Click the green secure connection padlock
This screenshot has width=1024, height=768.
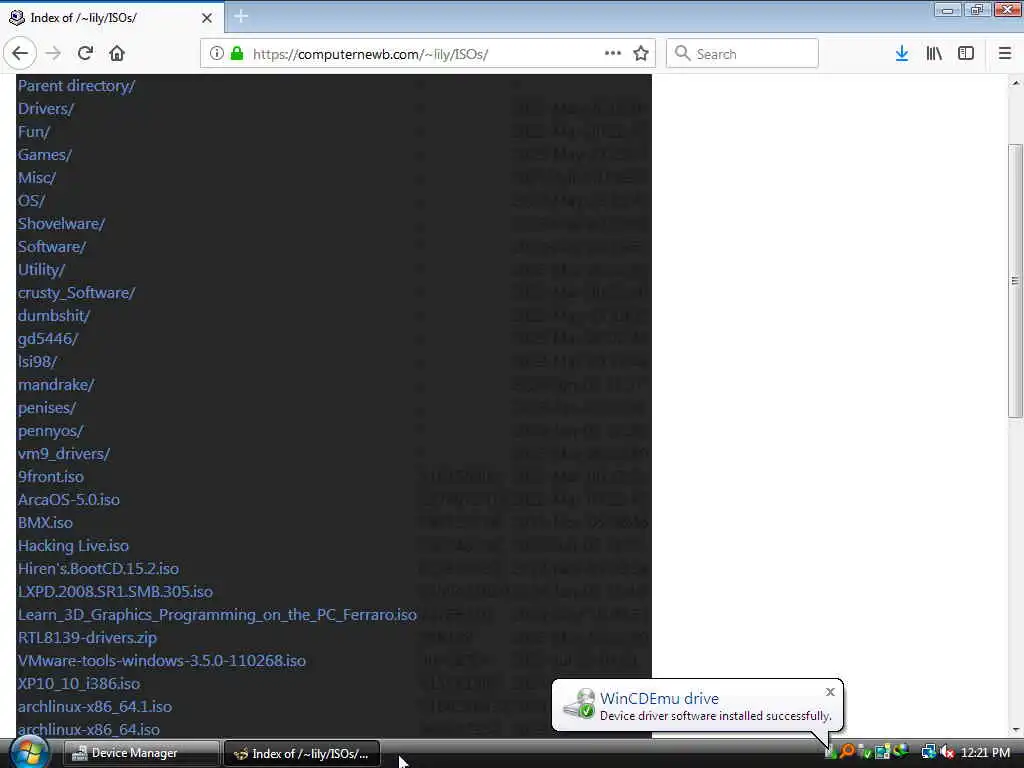click(237, 54)
